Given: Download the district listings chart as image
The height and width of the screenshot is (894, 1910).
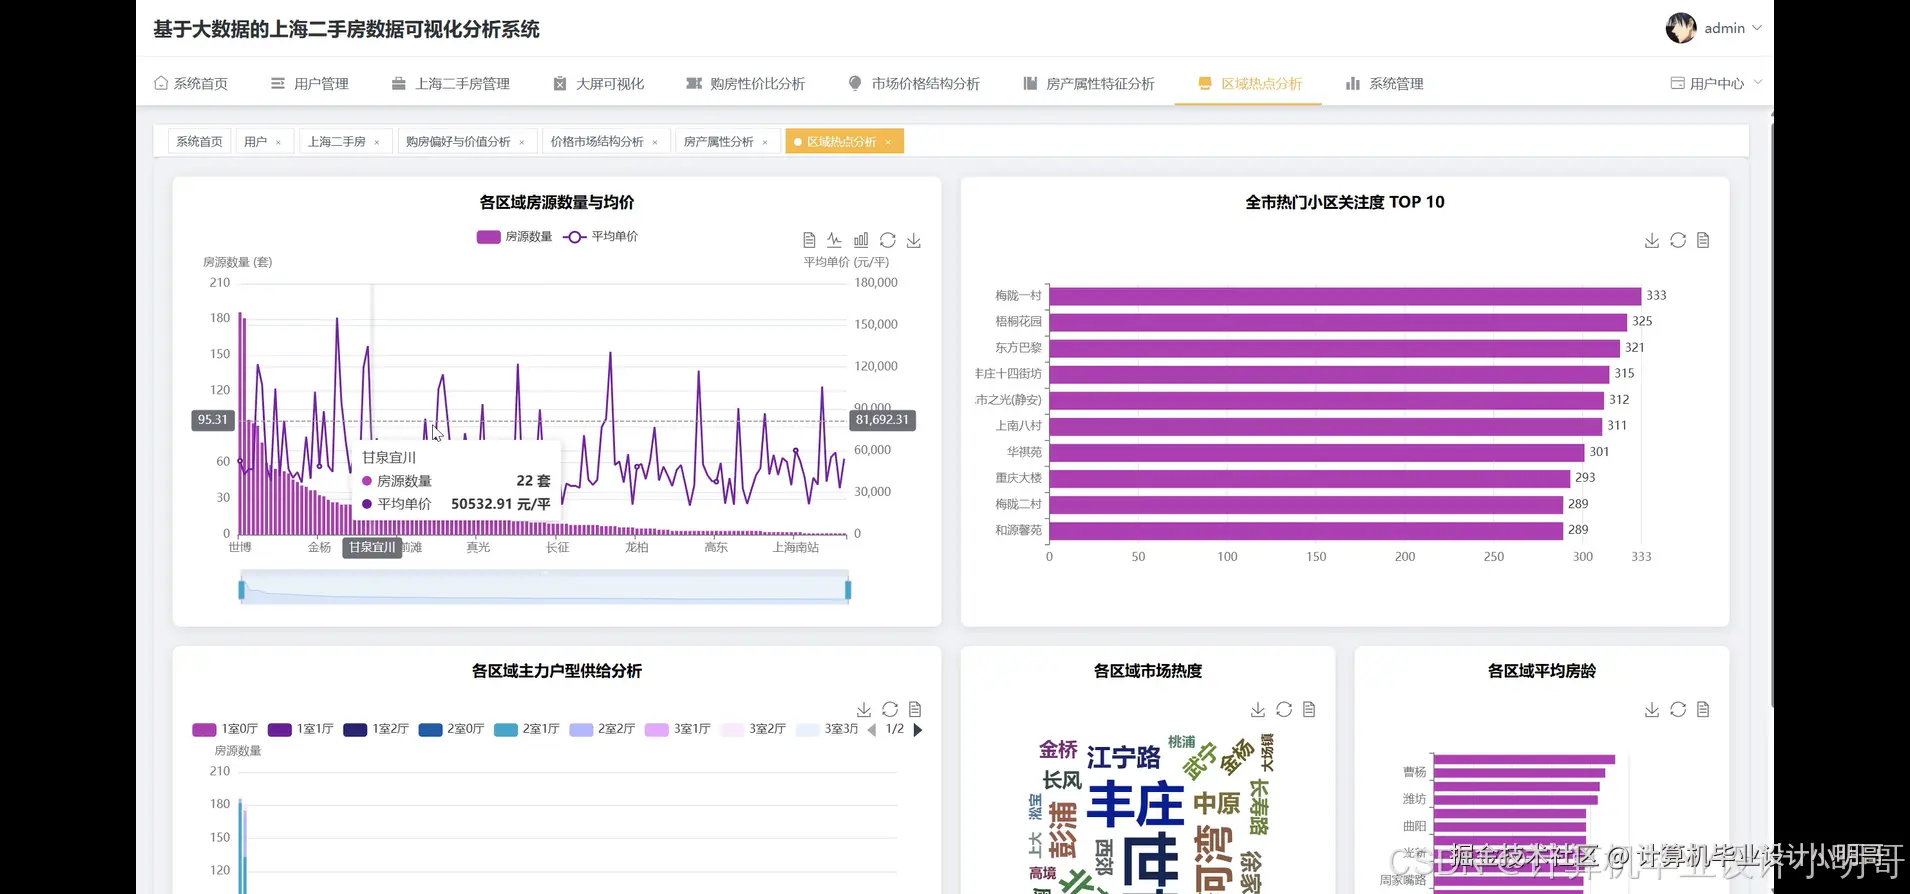Looking at the screenshot, I should point(914,240).
